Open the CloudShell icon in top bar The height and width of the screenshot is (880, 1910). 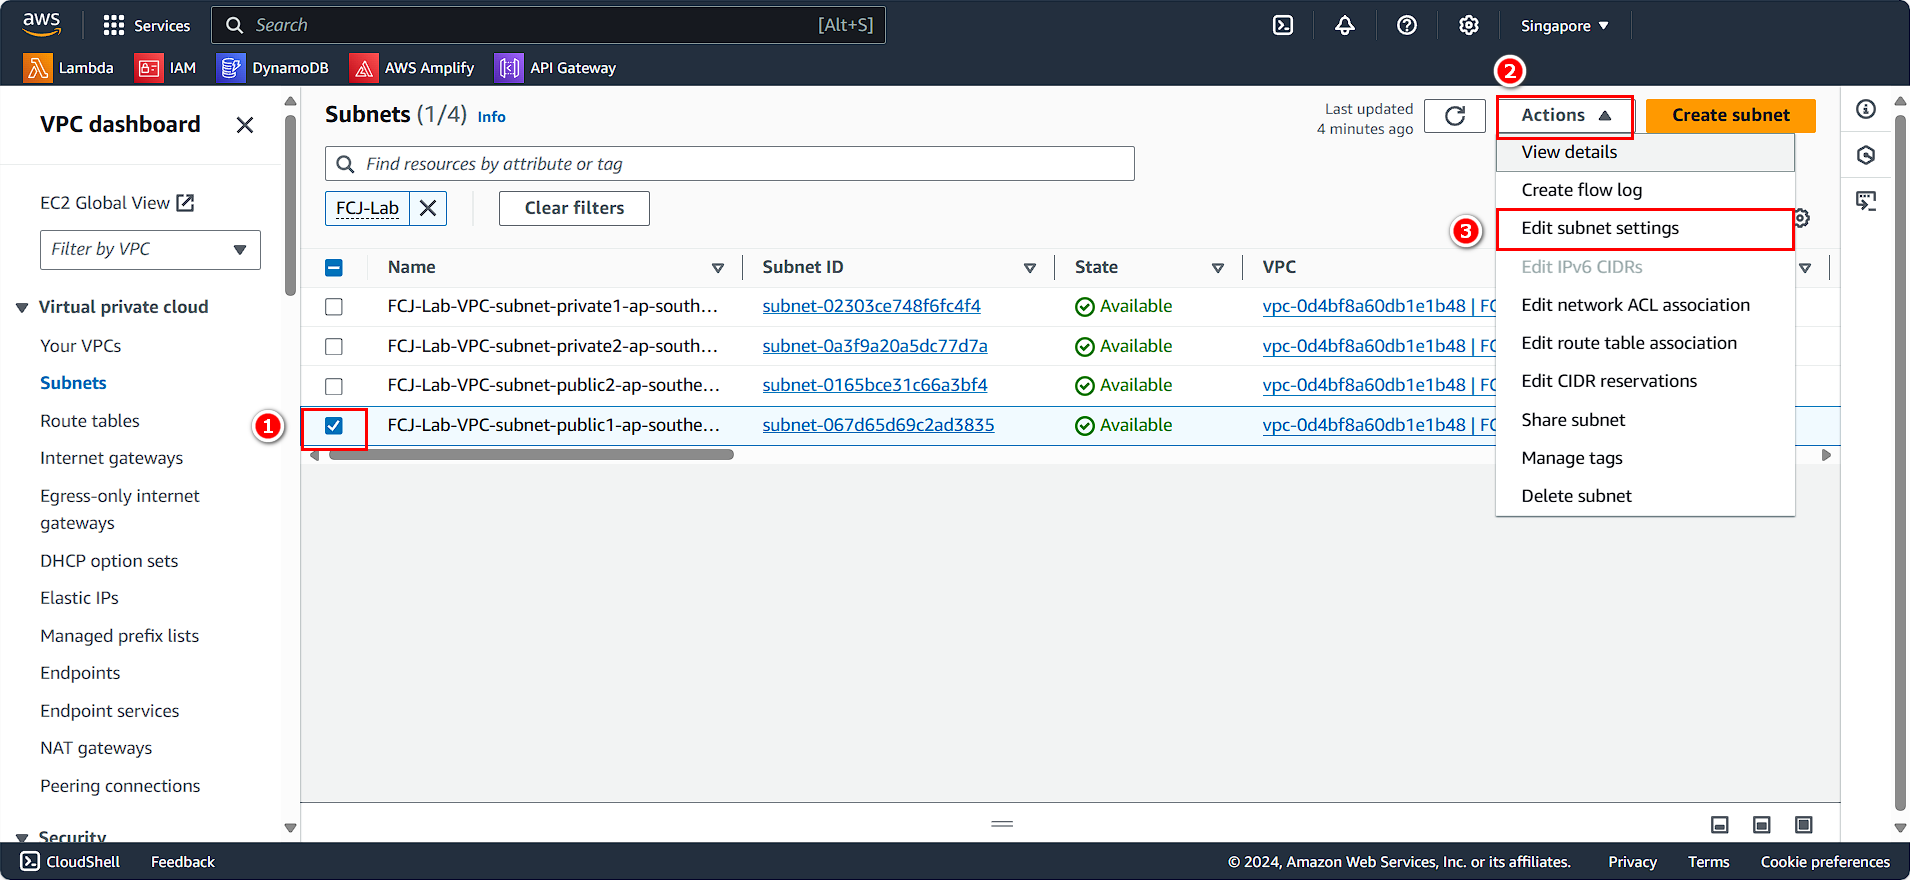[x=1283, y=25]
